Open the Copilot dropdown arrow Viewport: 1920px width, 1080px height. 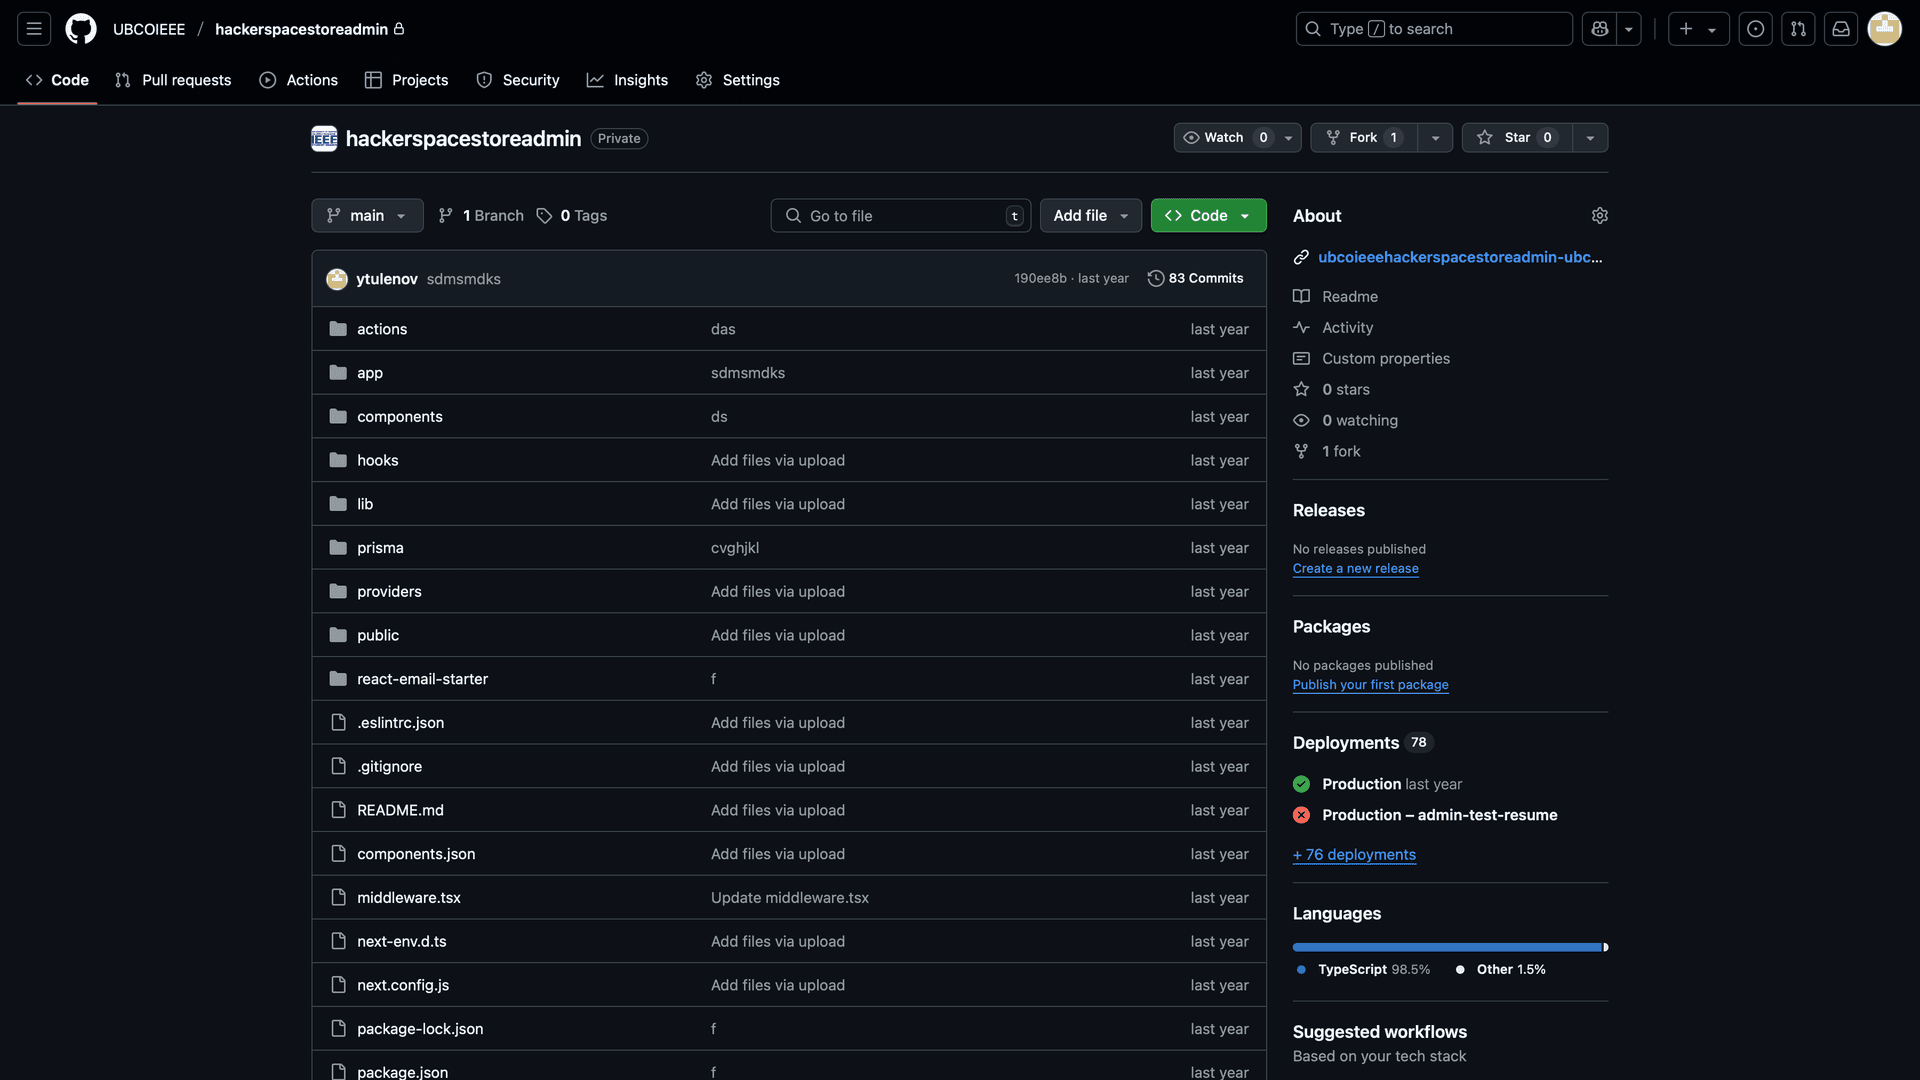[1629, 29]
